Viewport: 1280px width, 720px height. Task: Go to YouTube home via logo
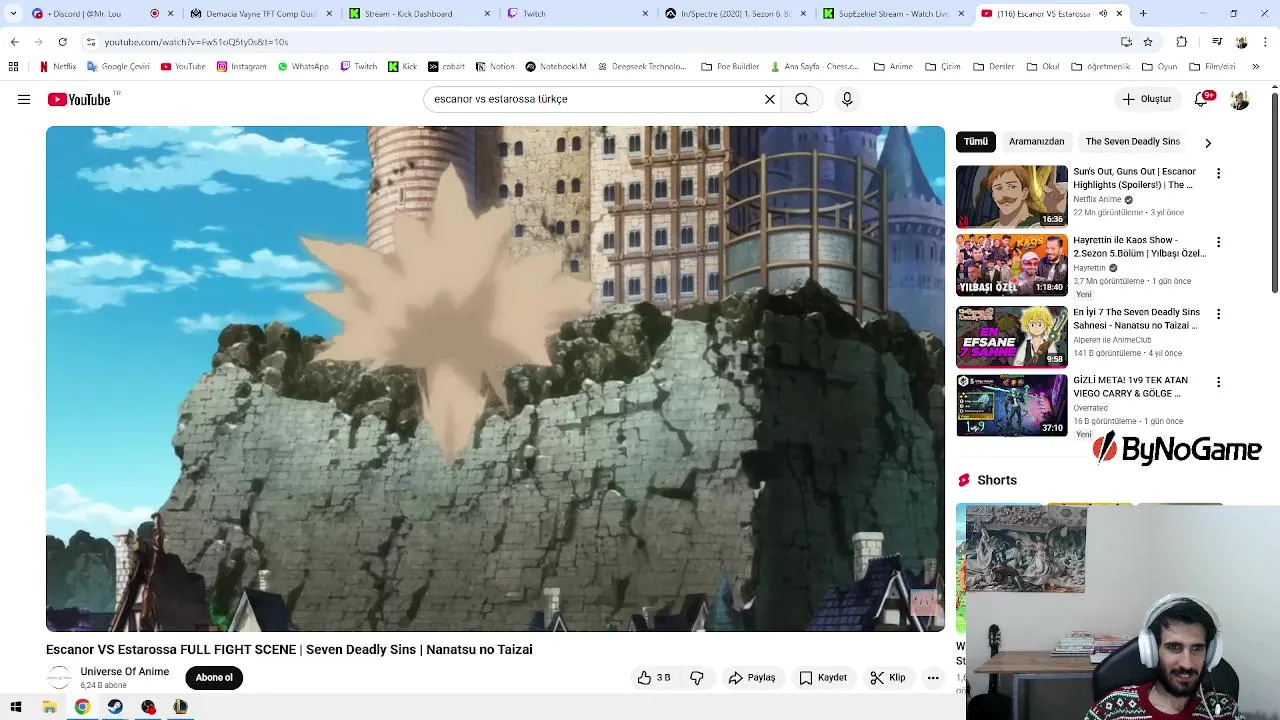pyautogui.click(x=79, y=99)
